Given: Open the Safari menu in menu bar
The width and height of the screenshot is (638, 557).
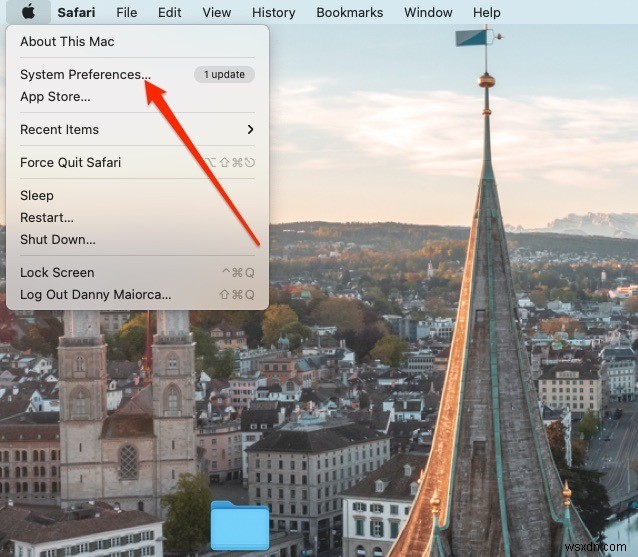Looking at the screenshot, I should (76, 13).
